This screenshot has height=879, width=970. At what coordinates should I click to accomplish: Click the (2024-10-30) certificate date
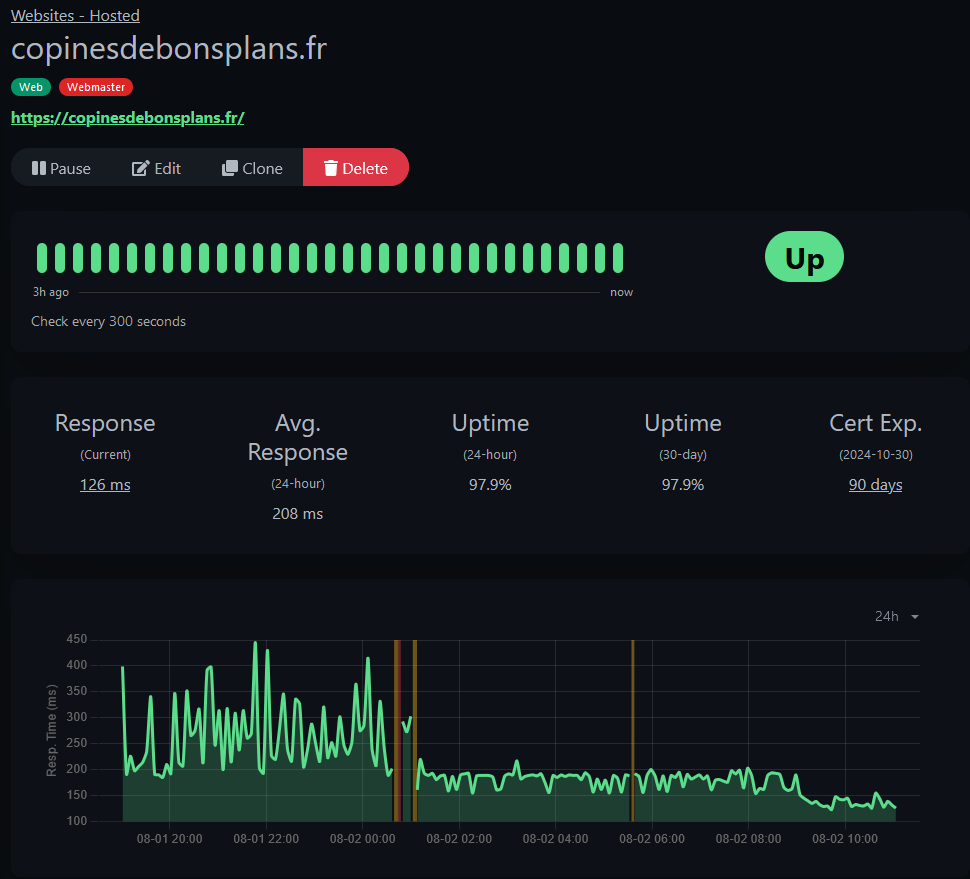(x=875, y=455)
